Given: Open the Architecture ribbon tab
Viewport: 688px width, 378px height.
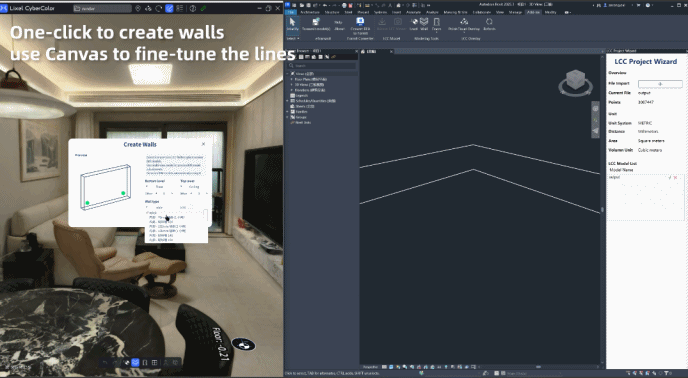Looking at the screenshot, I should [x=310, y=12].
